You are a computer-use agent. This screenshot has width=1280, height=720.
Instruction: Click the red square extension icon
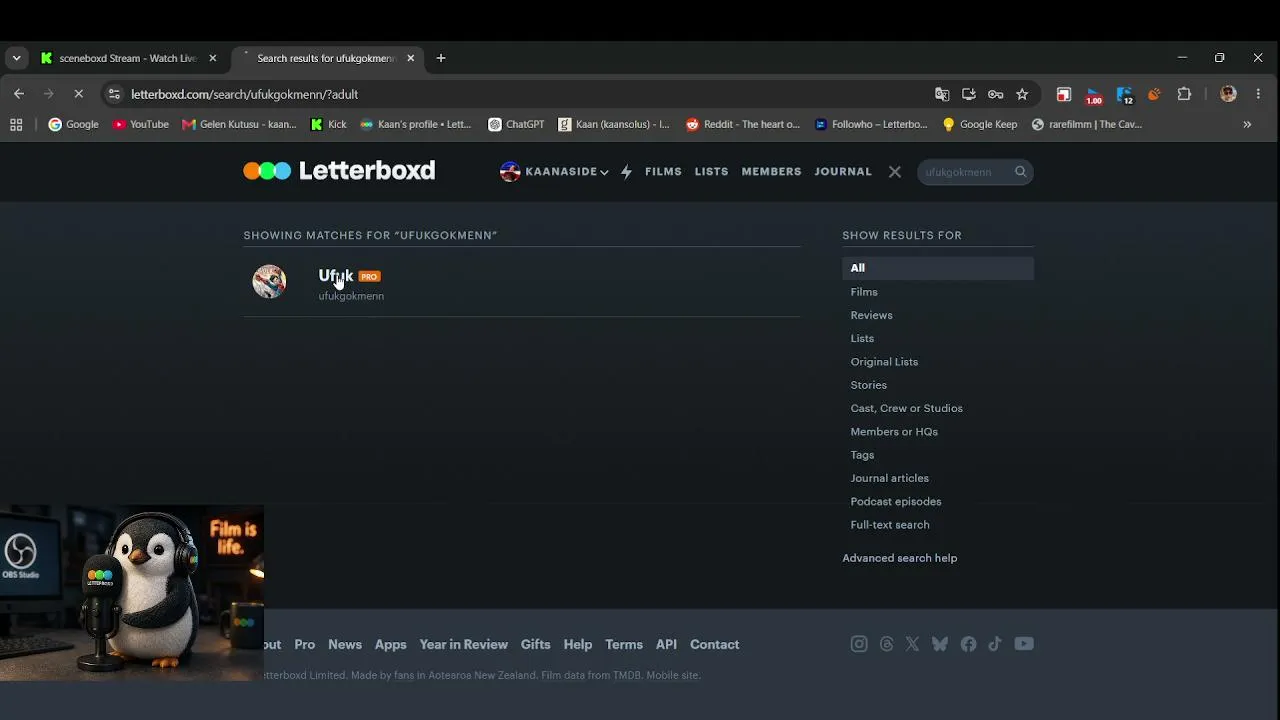click(1064, 94)
